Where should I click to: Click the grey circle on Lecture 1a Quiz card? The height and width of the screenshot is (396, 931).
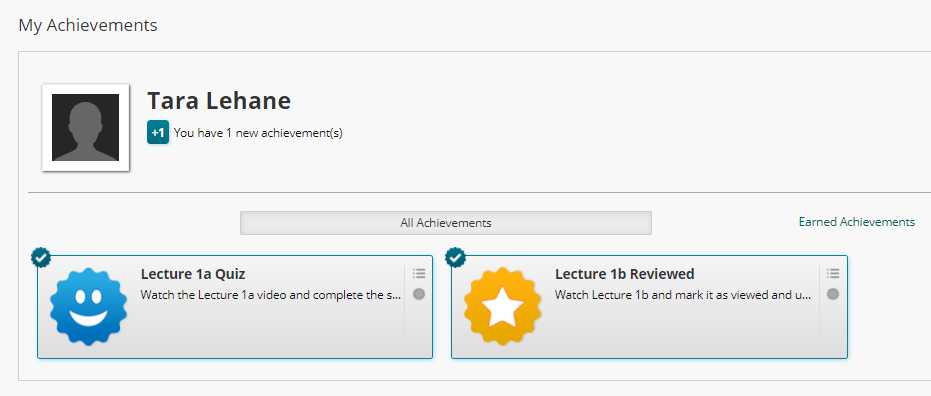click(x=419, y=294)
